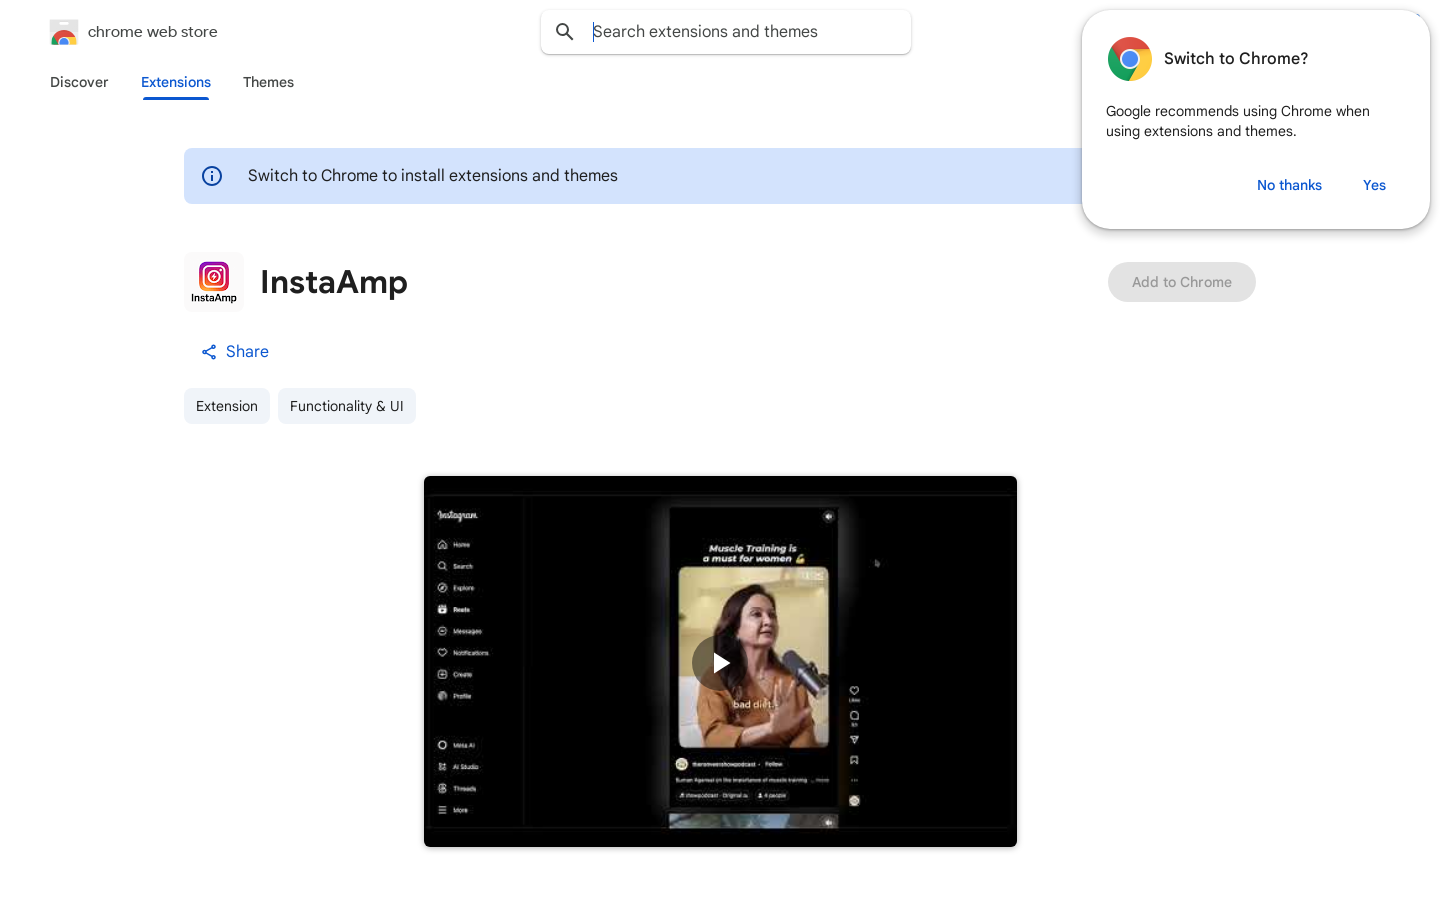This screenshot has height=900, width=1440.
Task: Open the Discover tab
Action: 79,82
